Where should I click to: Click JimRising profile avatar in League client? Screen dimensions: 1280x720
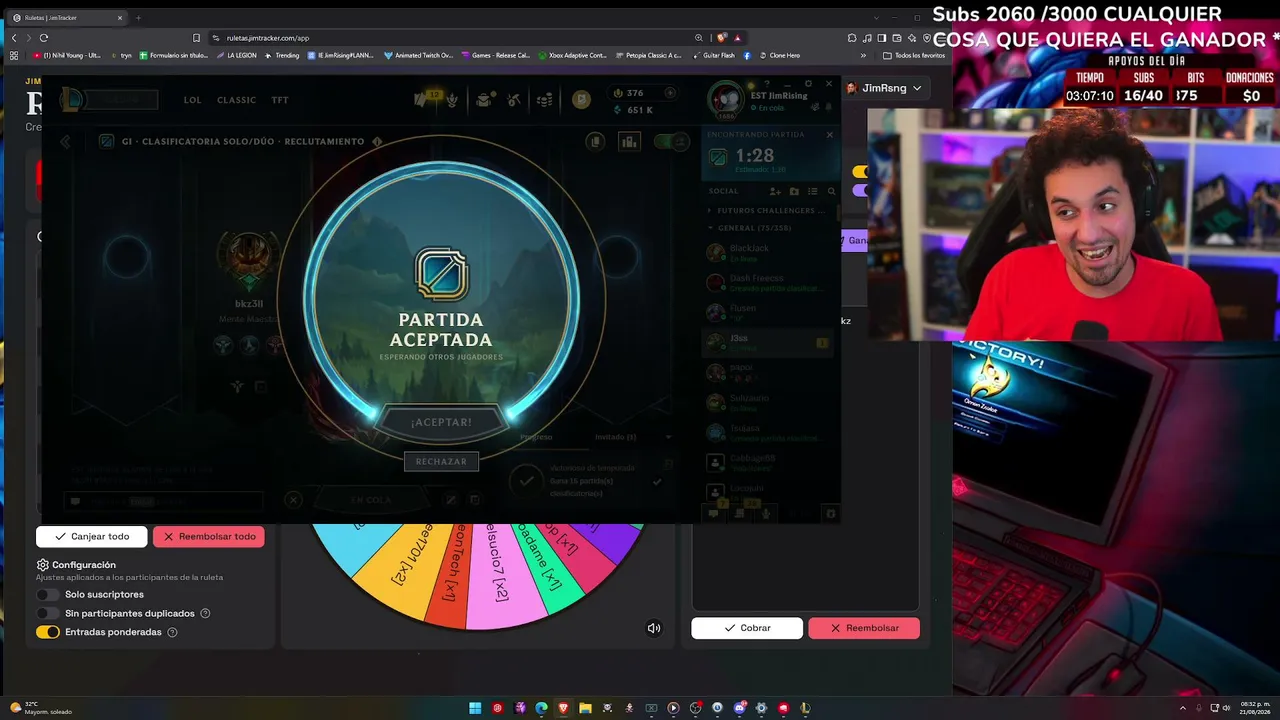coord(726,99)
